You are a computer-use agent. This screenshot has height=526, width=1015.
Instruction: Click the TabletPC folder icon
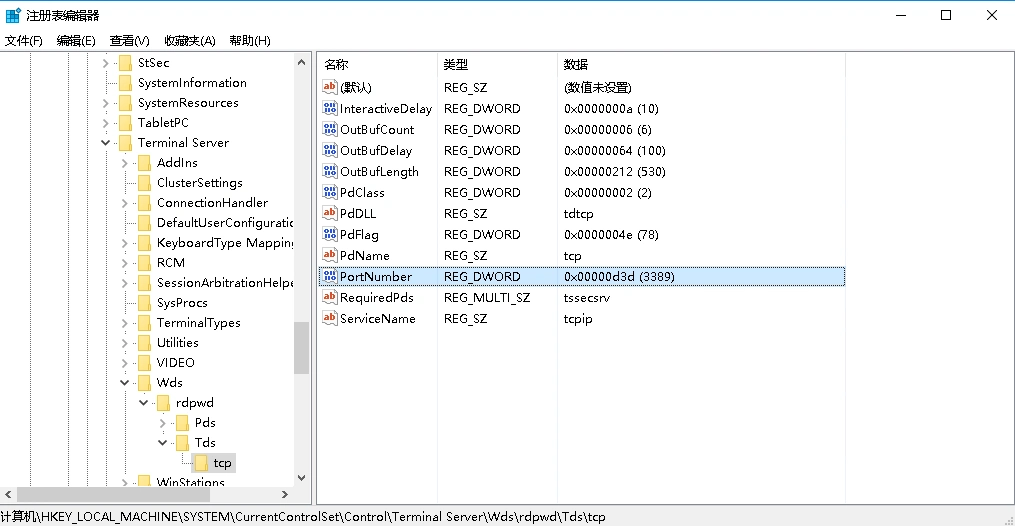point(126,123)
